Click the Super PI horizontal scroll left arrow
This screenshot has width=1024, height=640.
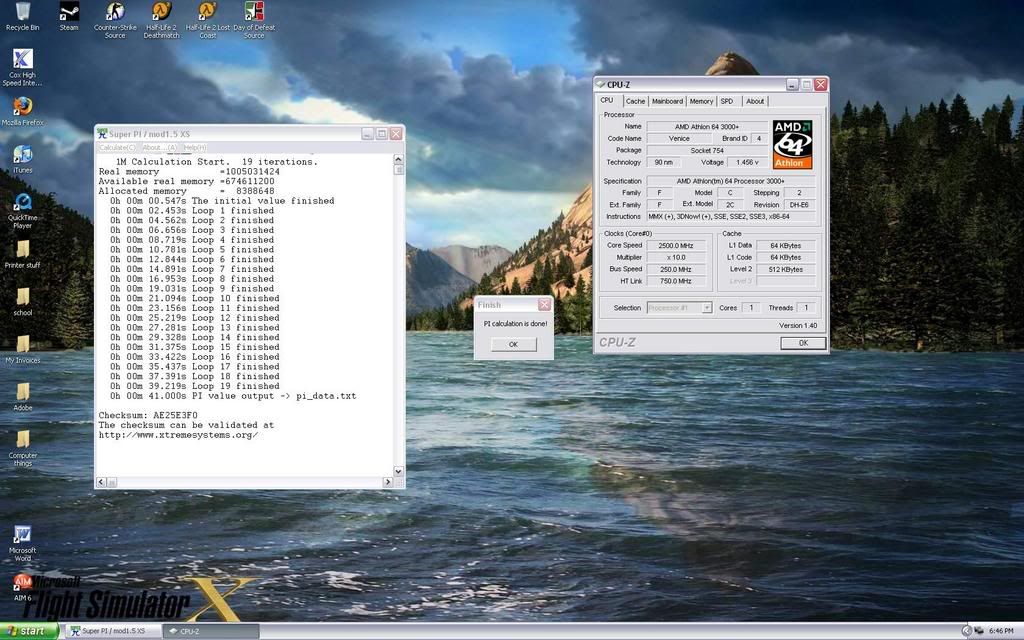click(101, 482)
